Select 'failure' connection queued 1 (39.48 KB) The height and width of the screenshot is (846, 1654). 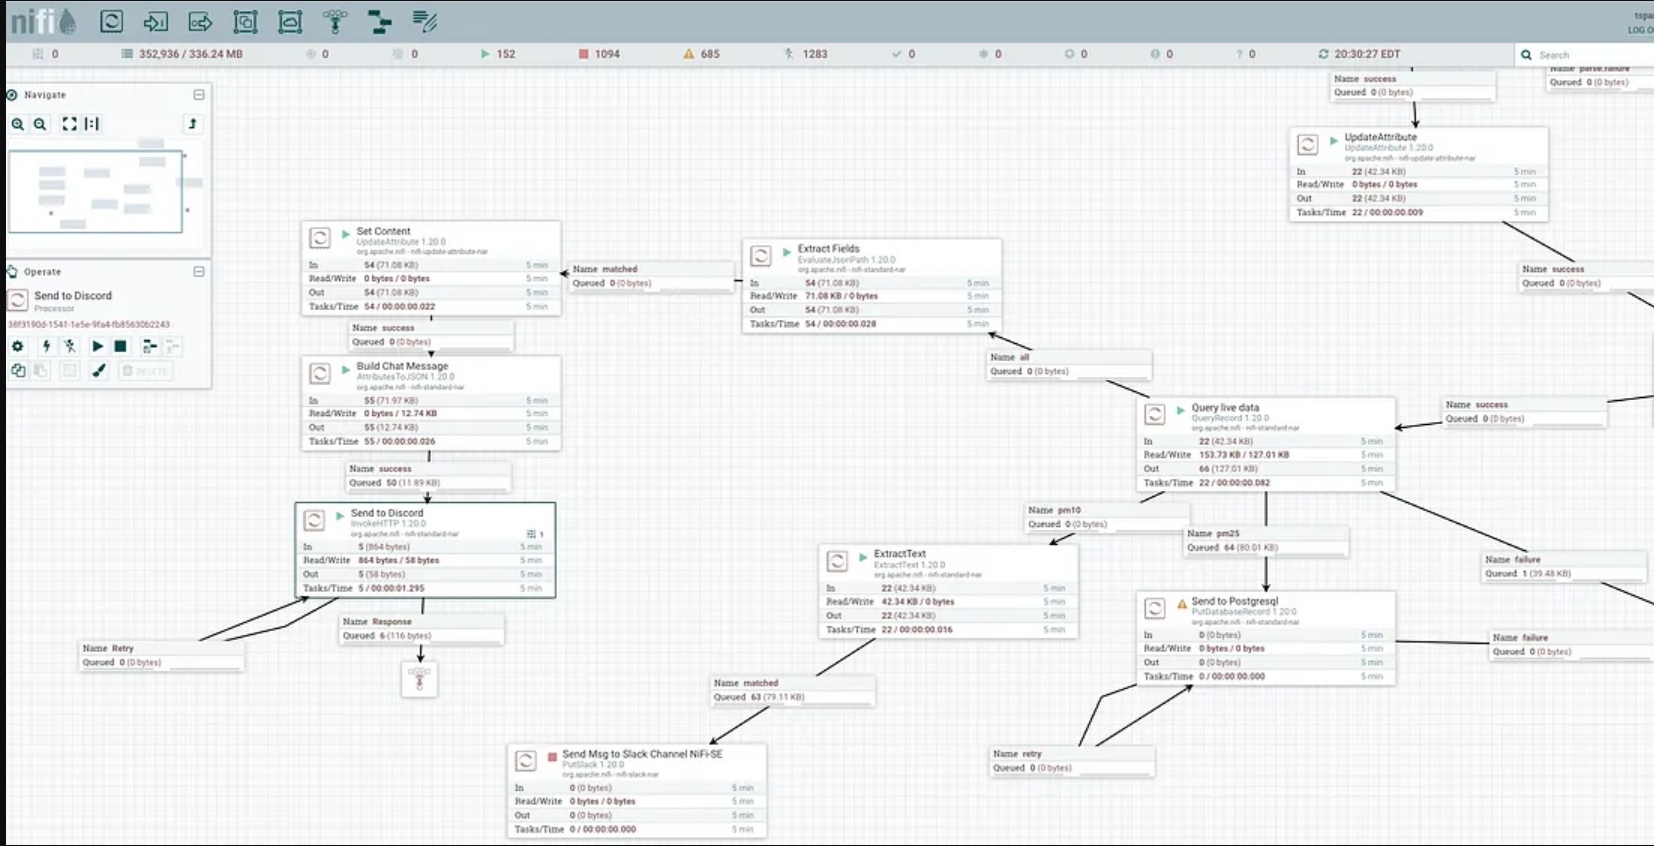(1565, 566)
